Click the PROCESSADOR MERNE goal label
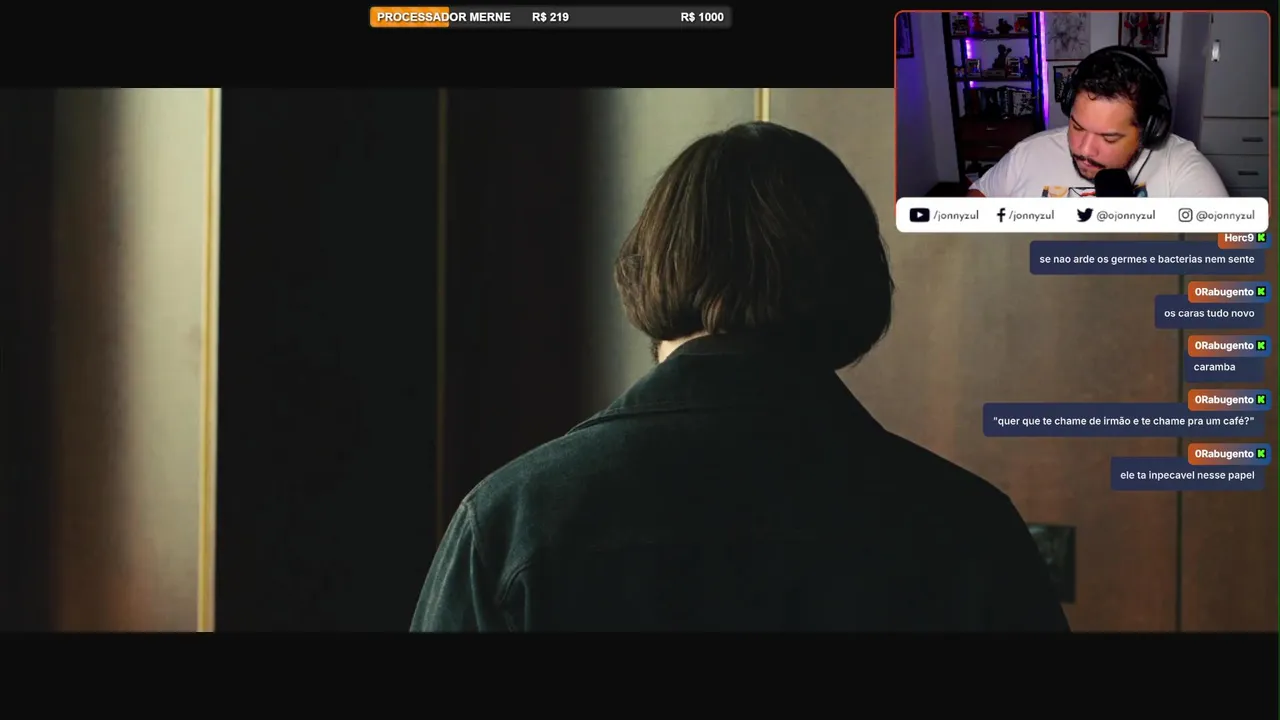1280x720 pixels. pyautogui.click(x=443, y=17)
